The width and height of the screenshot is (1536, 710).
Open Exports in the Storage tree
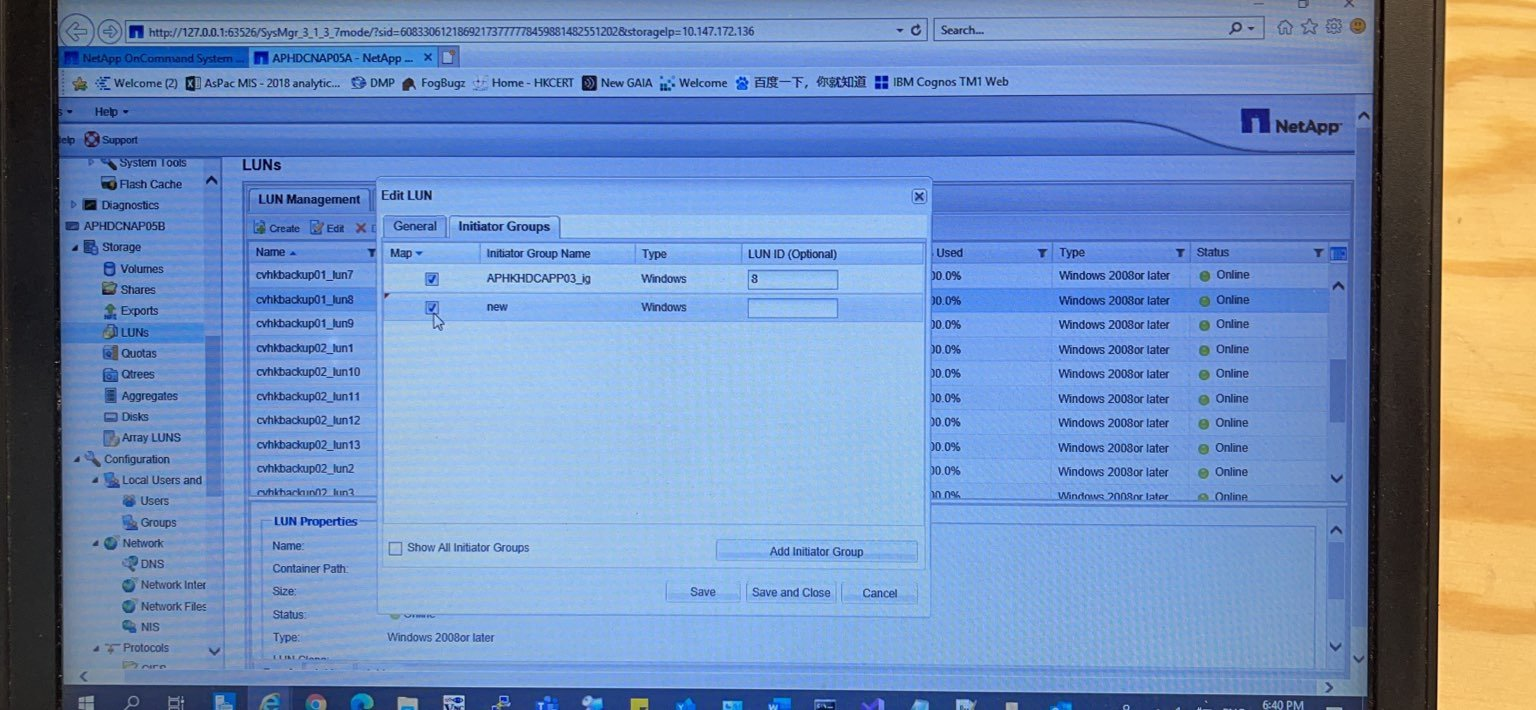tap(139, 311)
